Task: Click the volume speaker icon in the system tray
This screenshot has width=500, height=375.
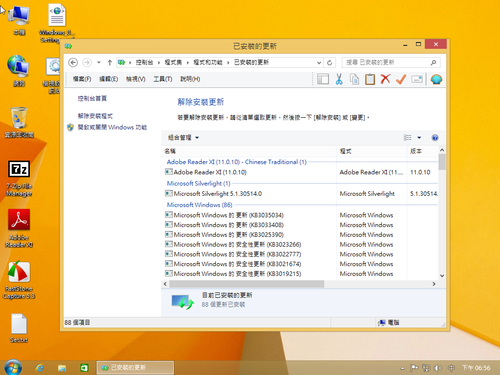Action: tap(438, 368)
